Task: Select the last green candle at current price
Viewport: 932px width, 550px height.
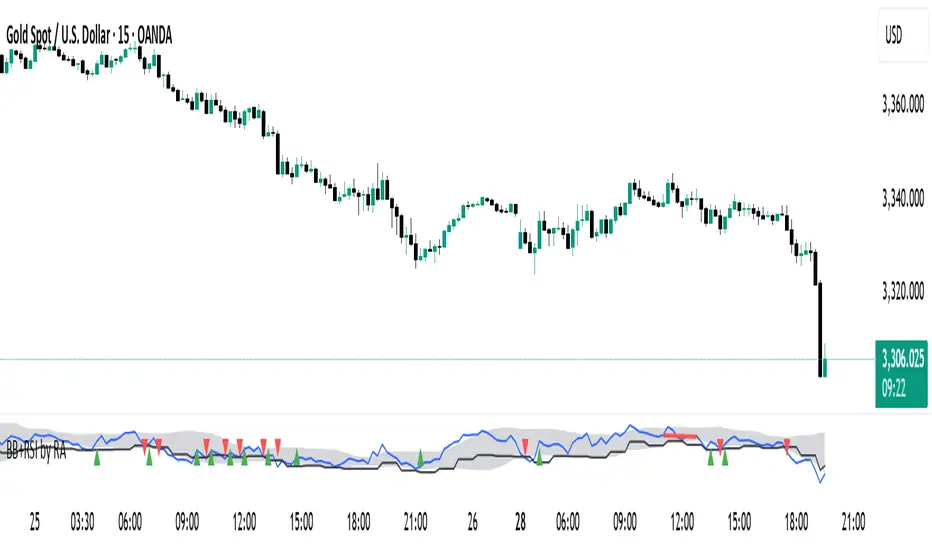Action: point(824,367)
